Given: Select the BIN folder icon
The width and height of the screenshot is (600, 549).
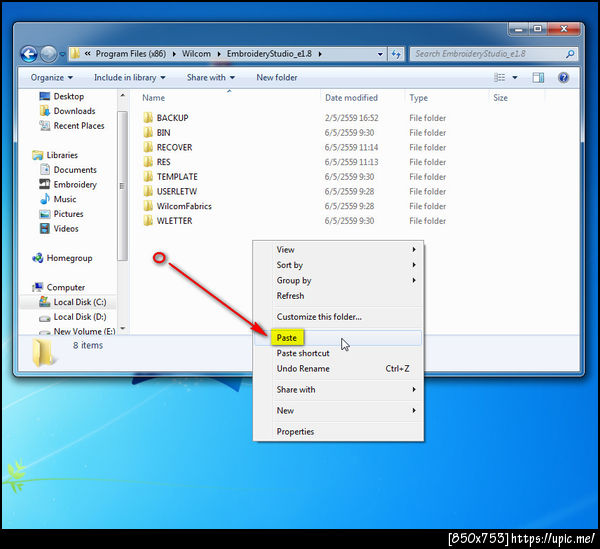Looking at the screenshot, I should [148, 132].
